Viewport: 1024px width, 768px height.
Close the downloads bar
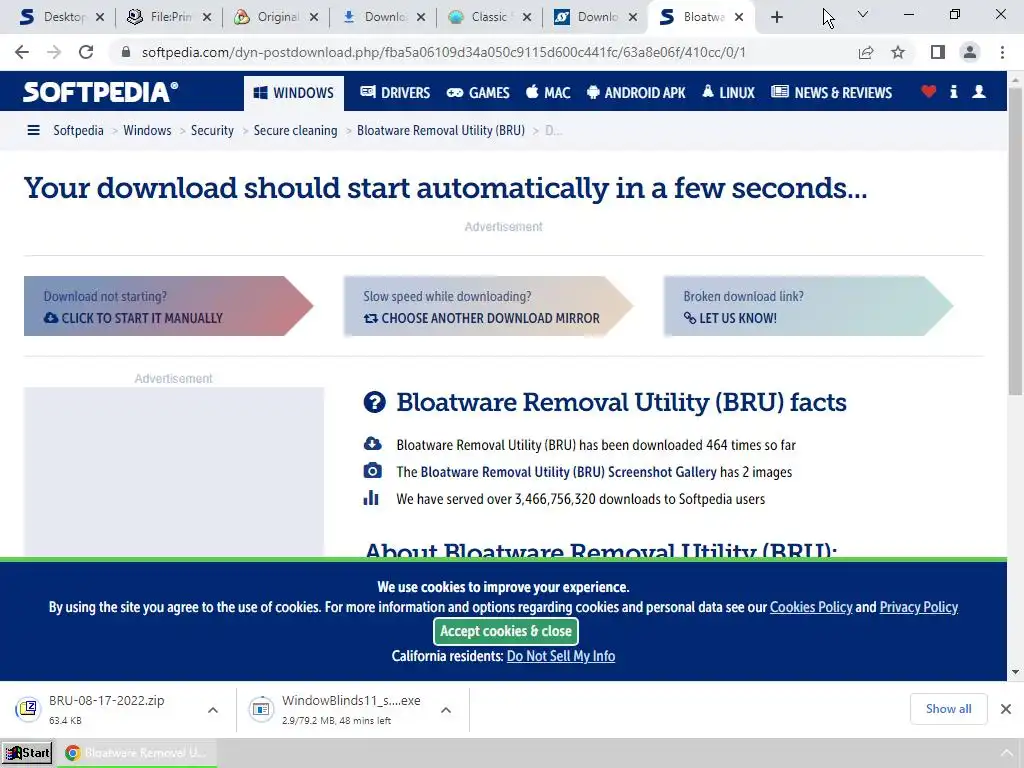tap(1006, 709)
